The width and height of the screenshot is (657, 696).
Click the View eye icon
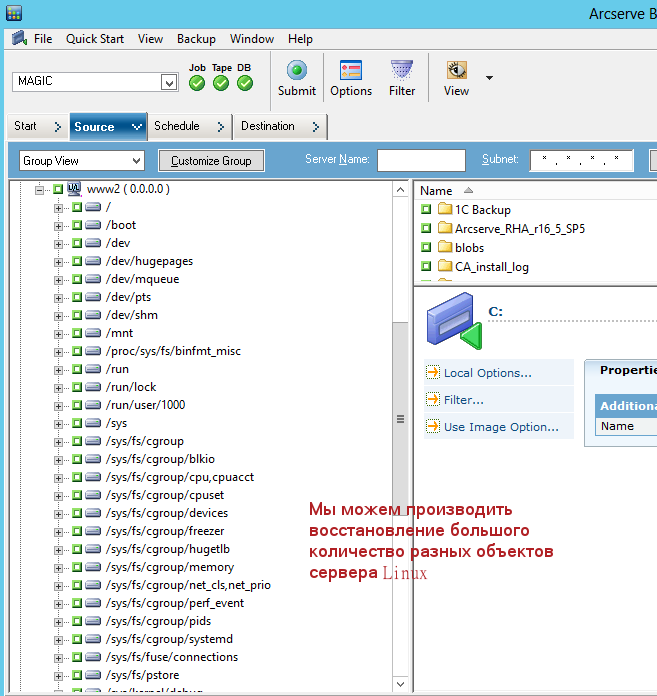[456, 71]
